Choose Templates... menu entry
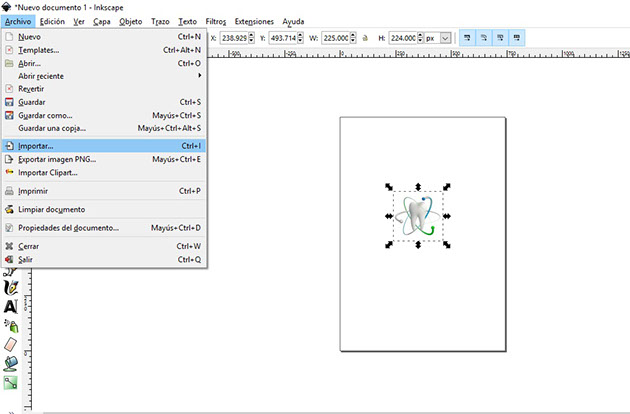This screenshot has height=414, width=630. tap(104, 50)
